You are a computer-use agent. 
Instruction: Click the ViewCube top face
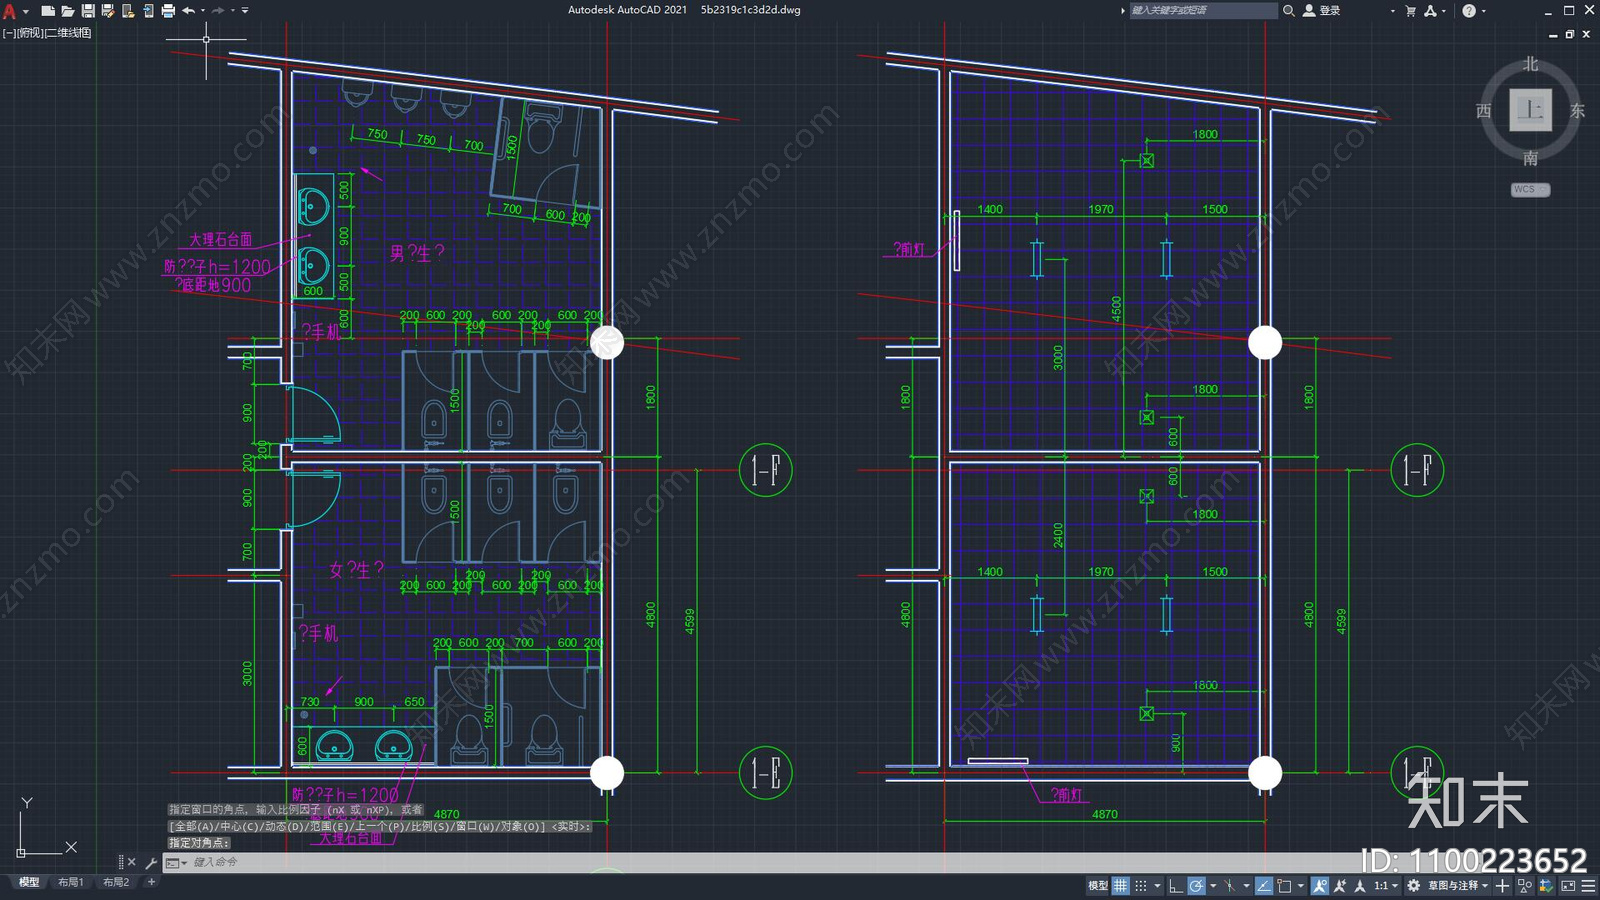coord(1530,110)
